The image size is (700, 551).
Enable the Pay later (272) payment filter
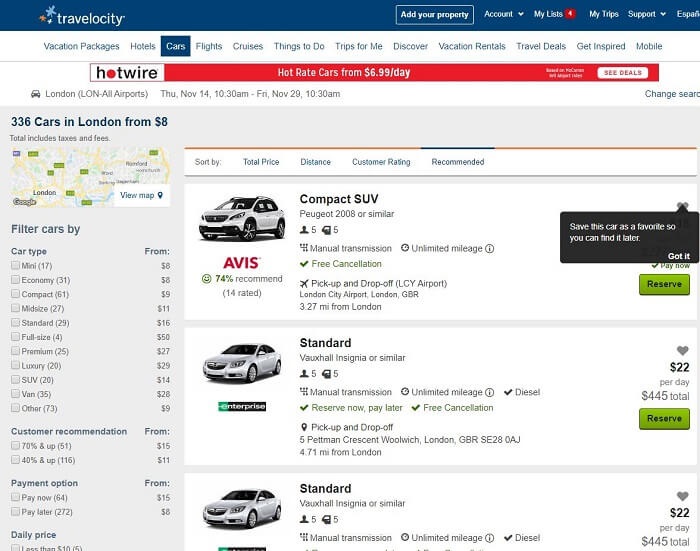pyautogui.click(x=15, y=512)
